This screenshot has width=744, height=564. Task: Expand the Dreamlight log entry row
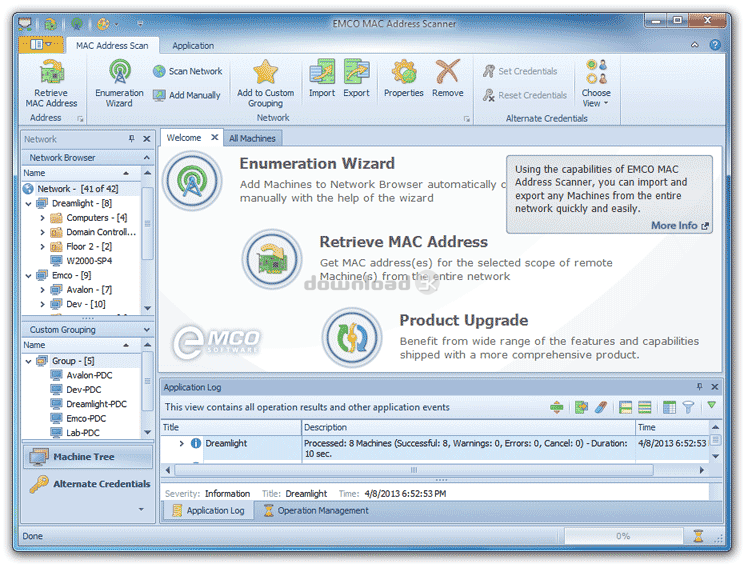pos(181,443)
